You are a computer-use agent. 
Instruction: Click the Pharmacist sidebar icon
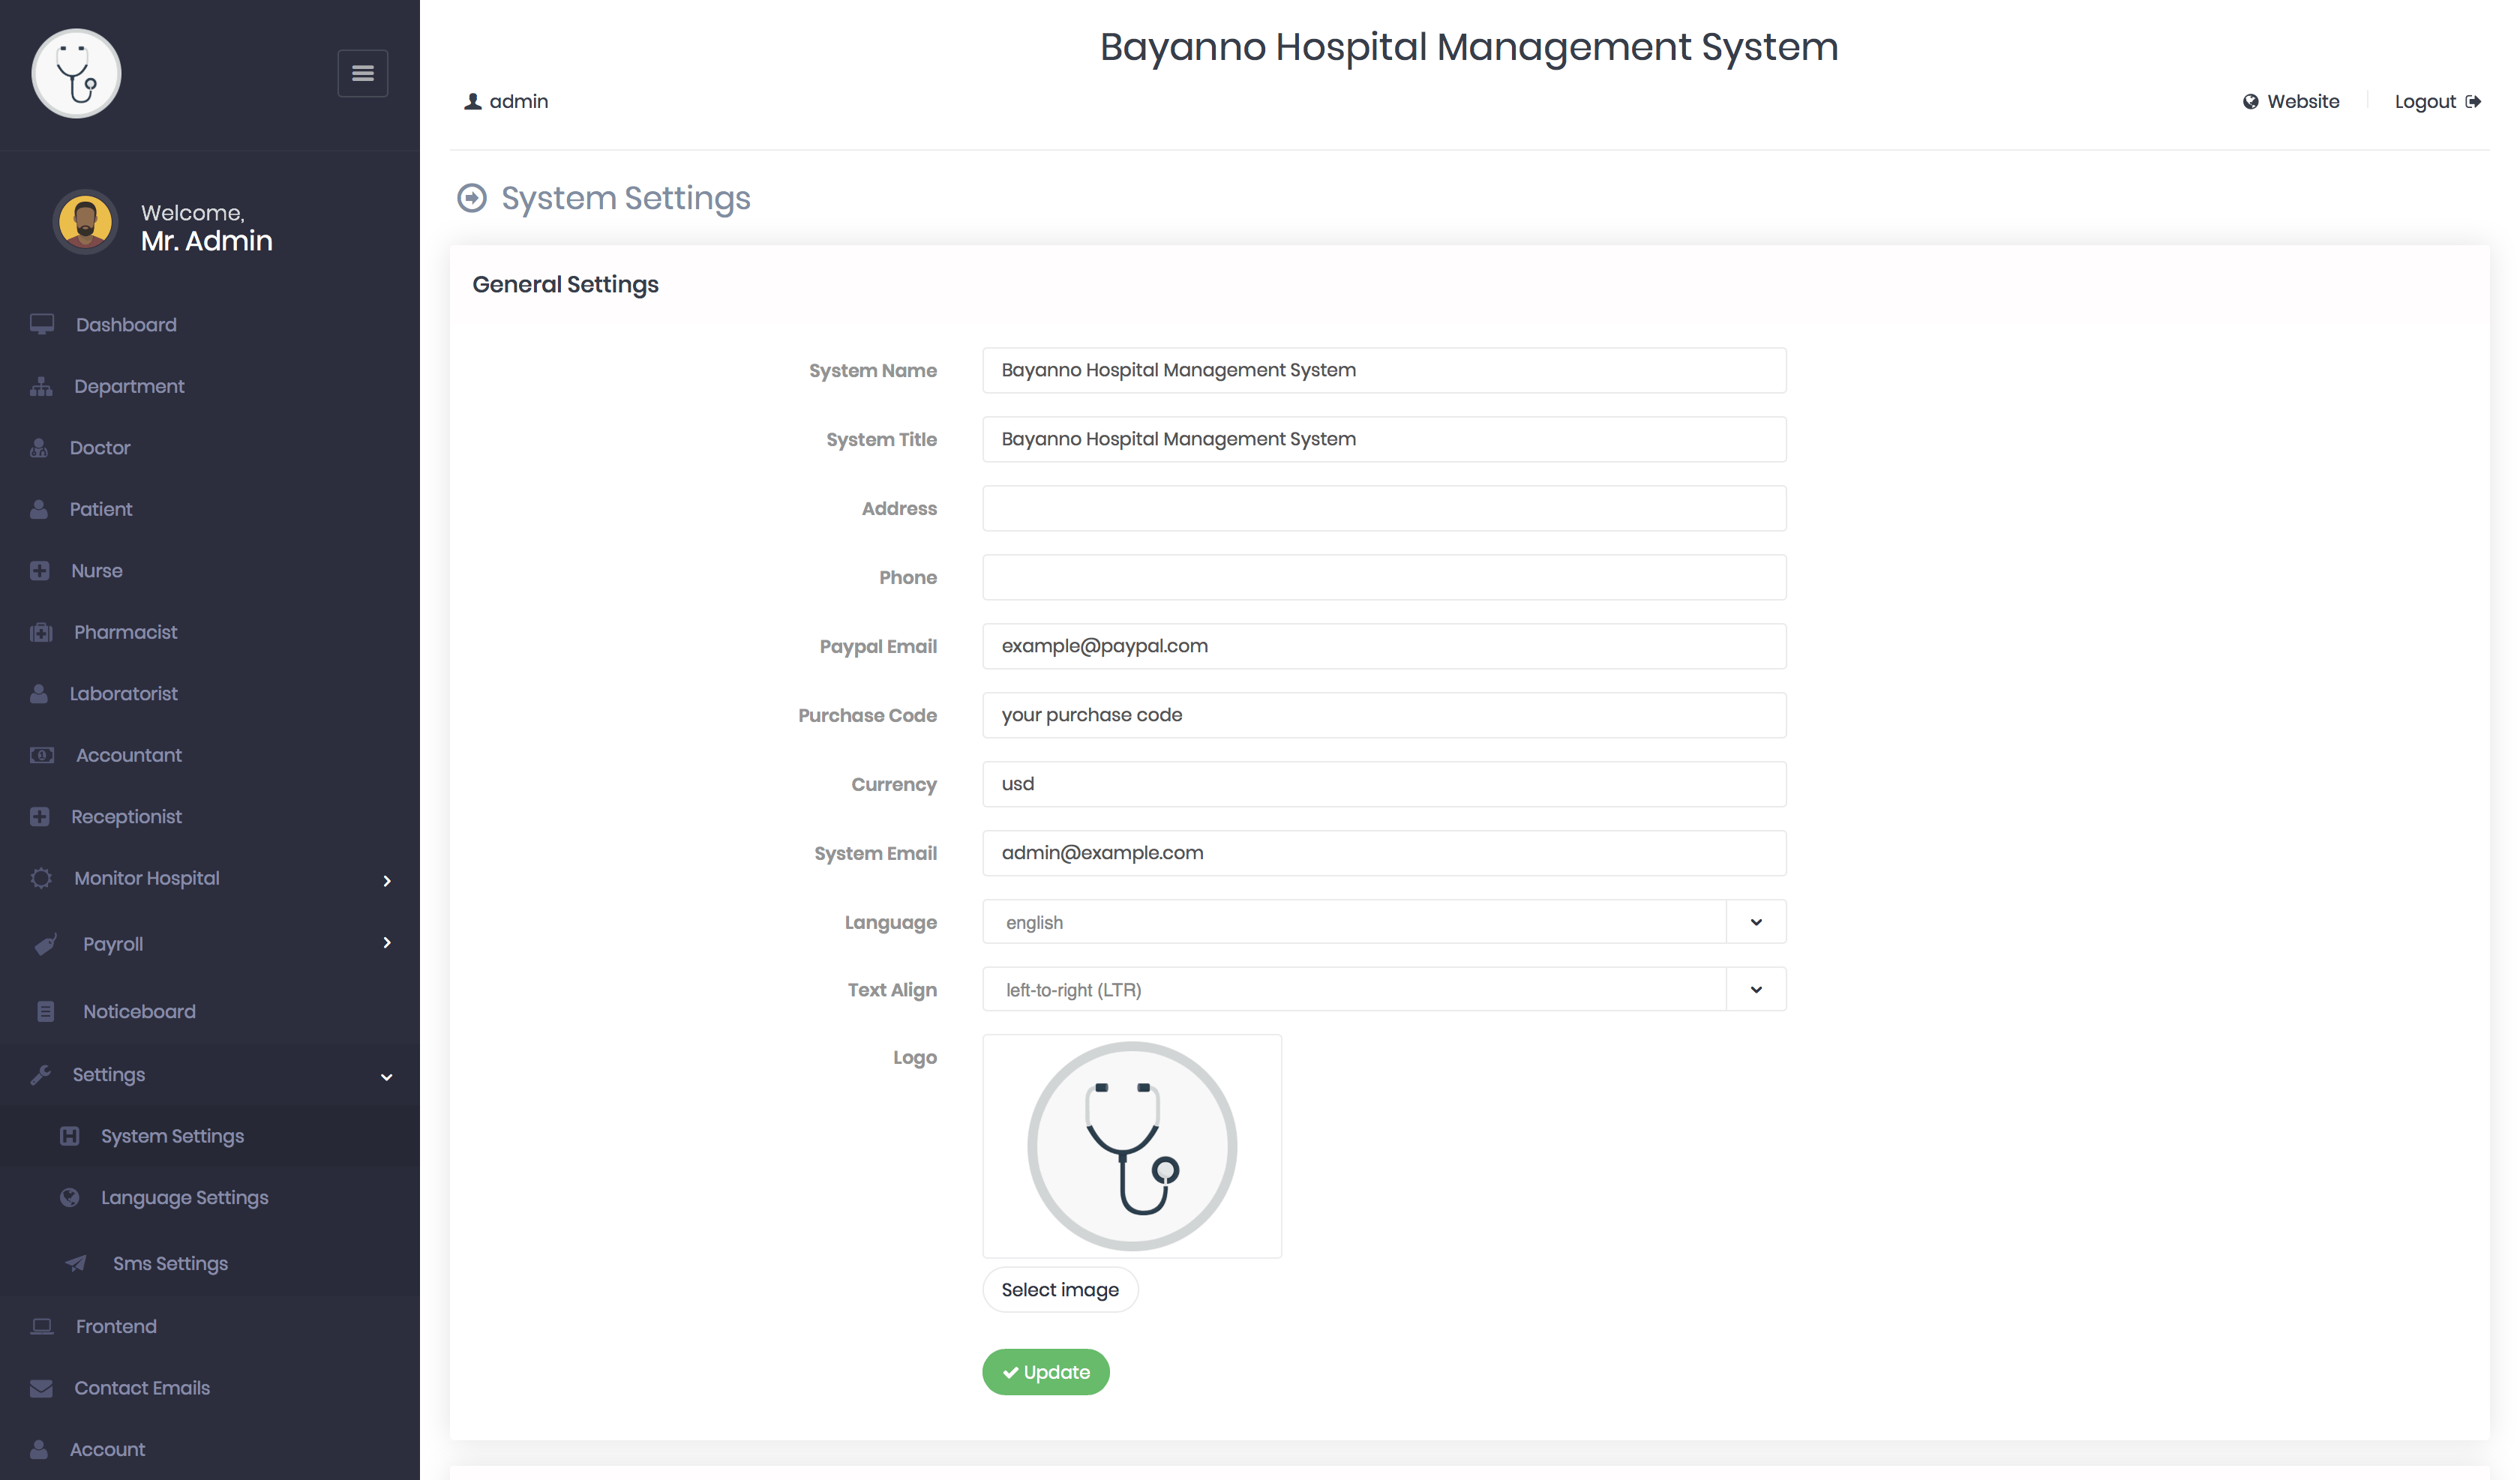click(x=42, y=631)
